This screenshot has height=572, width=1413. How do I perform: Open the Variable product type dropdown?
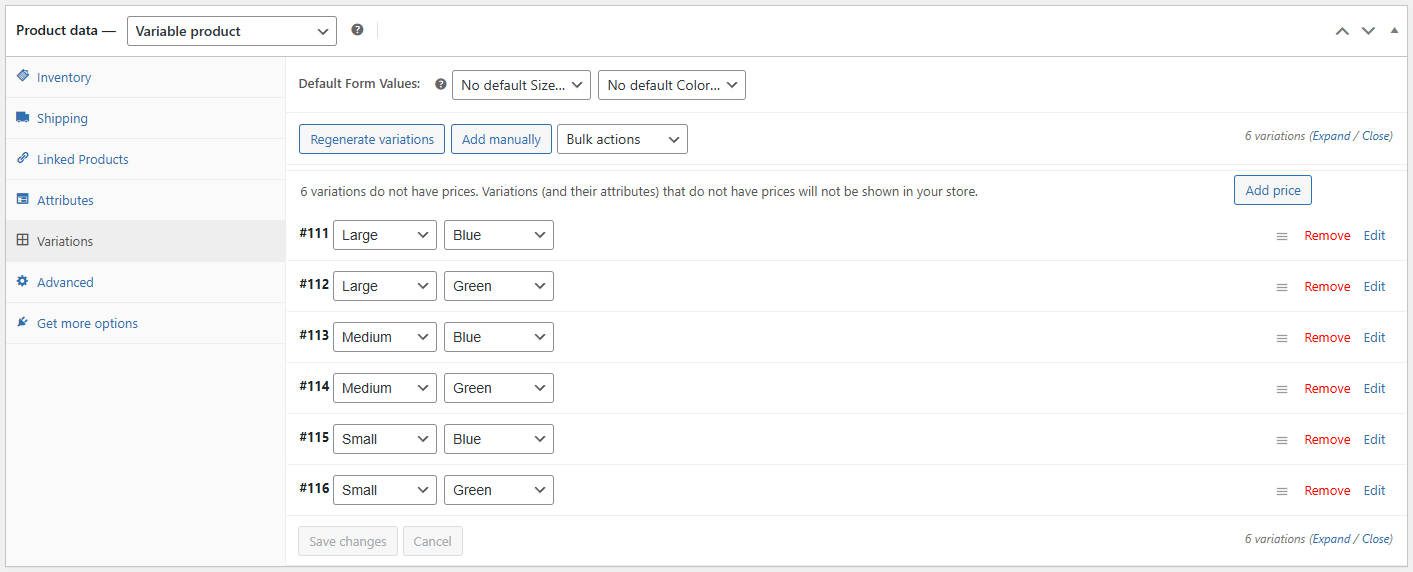click(232, 31)
